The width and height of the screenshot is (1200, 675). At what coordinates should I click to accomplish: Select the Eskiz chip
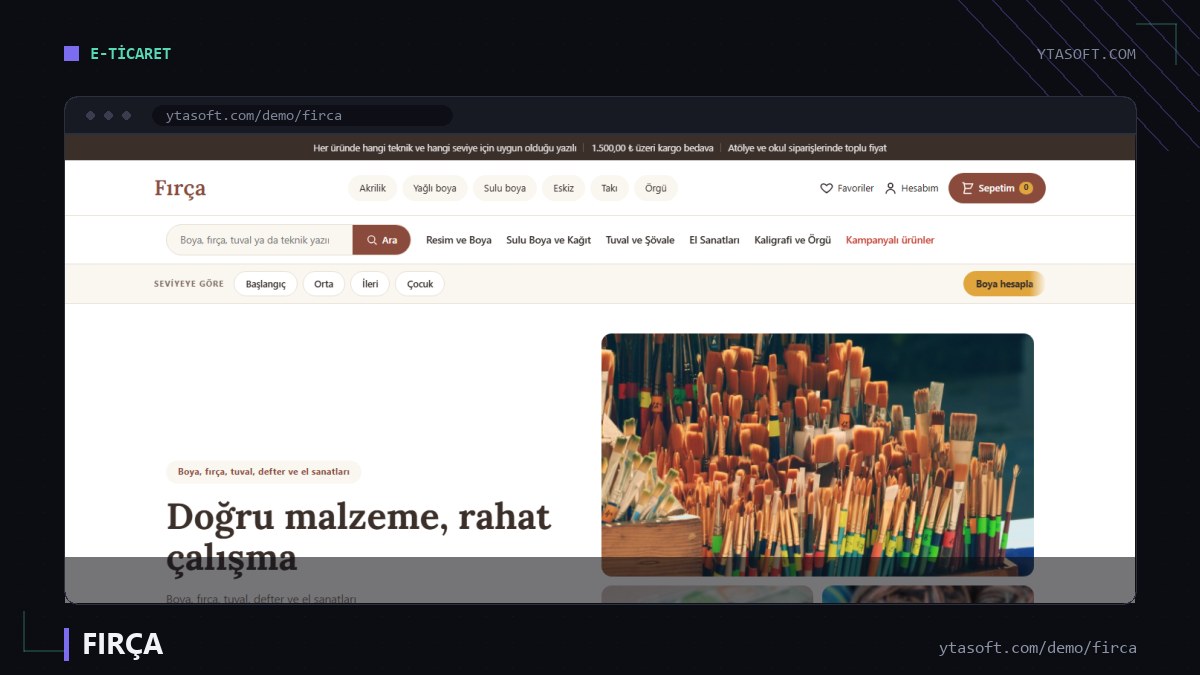564,188
